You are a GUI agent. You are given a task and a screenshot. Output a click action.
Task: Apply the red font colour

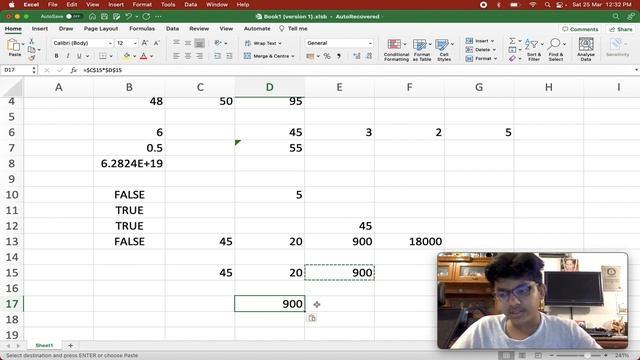tap(144, 56)
